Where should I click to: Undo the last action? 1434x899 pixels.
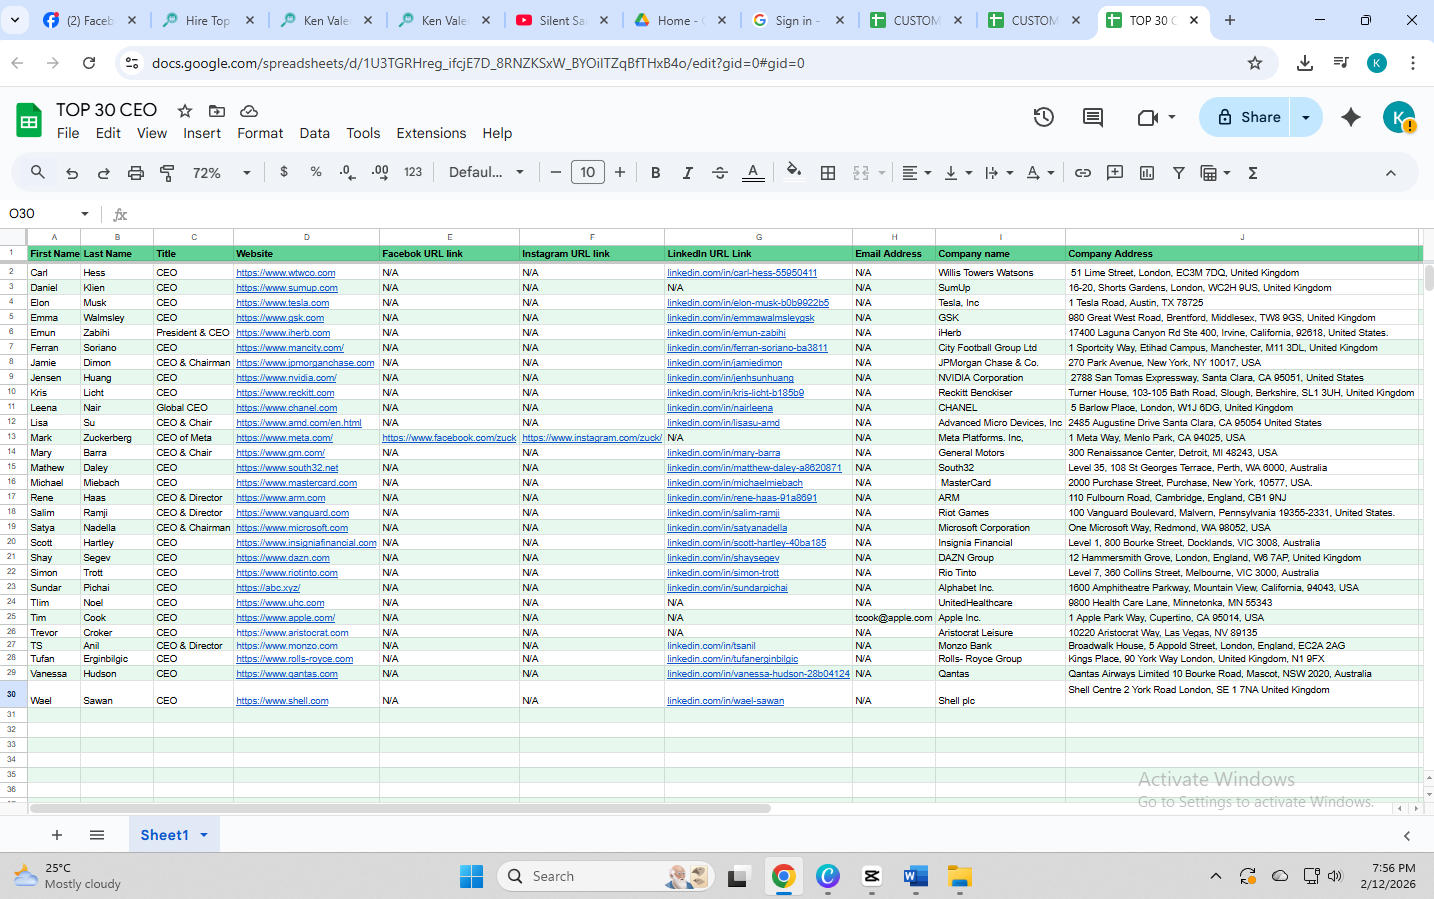72,173
